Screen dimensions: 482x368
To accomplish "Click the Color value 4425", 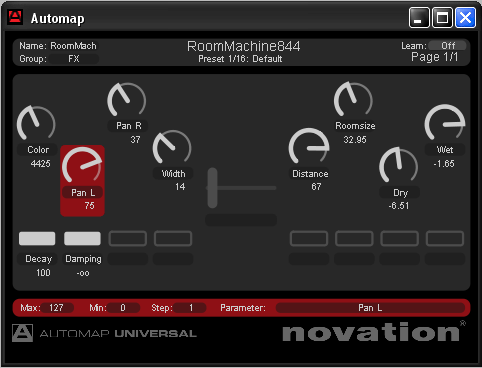I will pos(41,164).
